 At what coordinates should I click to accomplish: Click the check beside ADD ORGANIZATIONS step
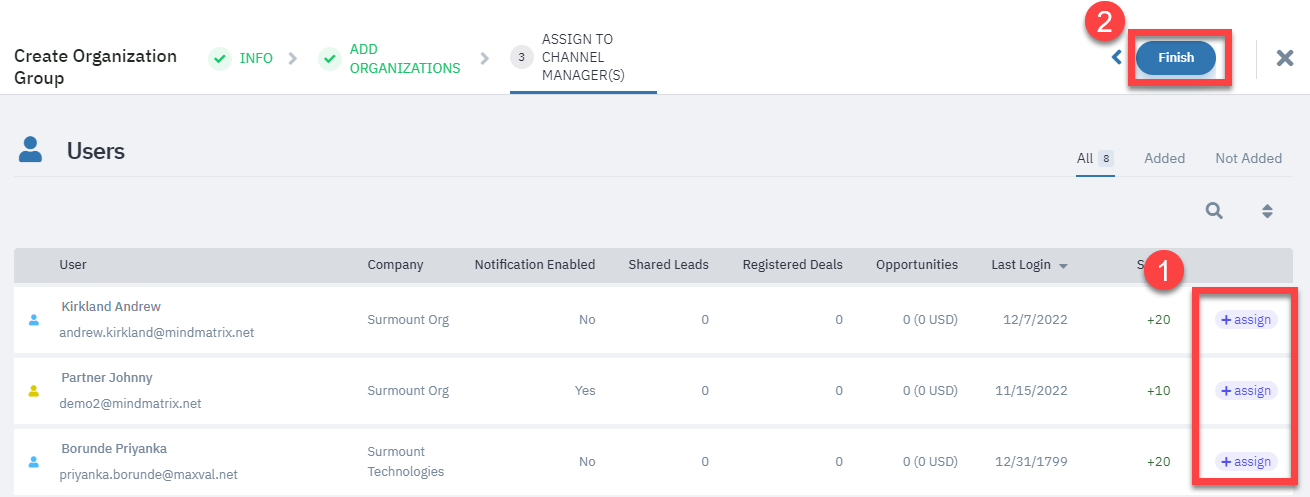coord(329,59)
